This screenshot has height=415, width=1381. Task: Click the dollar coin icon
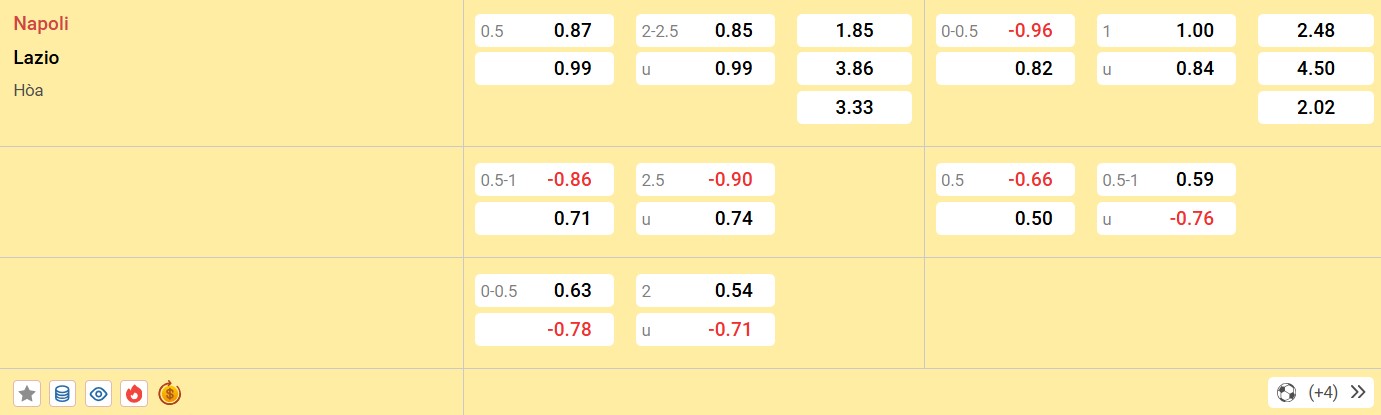point(169,393)
